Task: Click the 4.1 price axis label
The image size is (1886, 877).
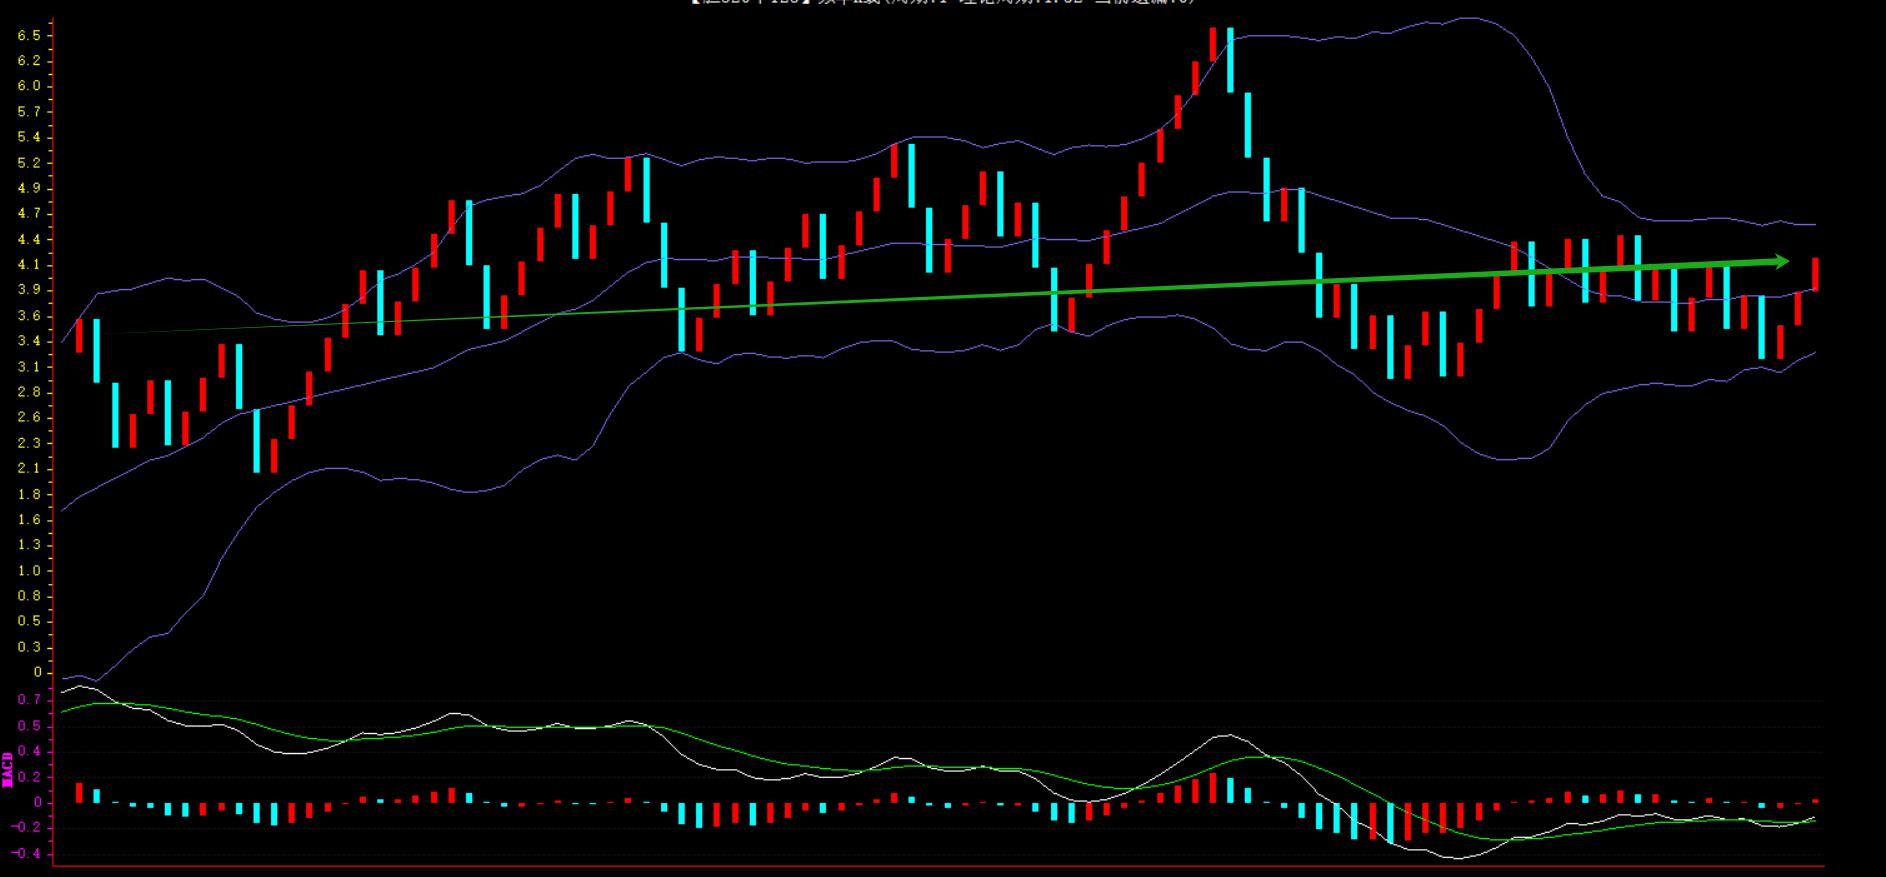Action: (29, 265)
